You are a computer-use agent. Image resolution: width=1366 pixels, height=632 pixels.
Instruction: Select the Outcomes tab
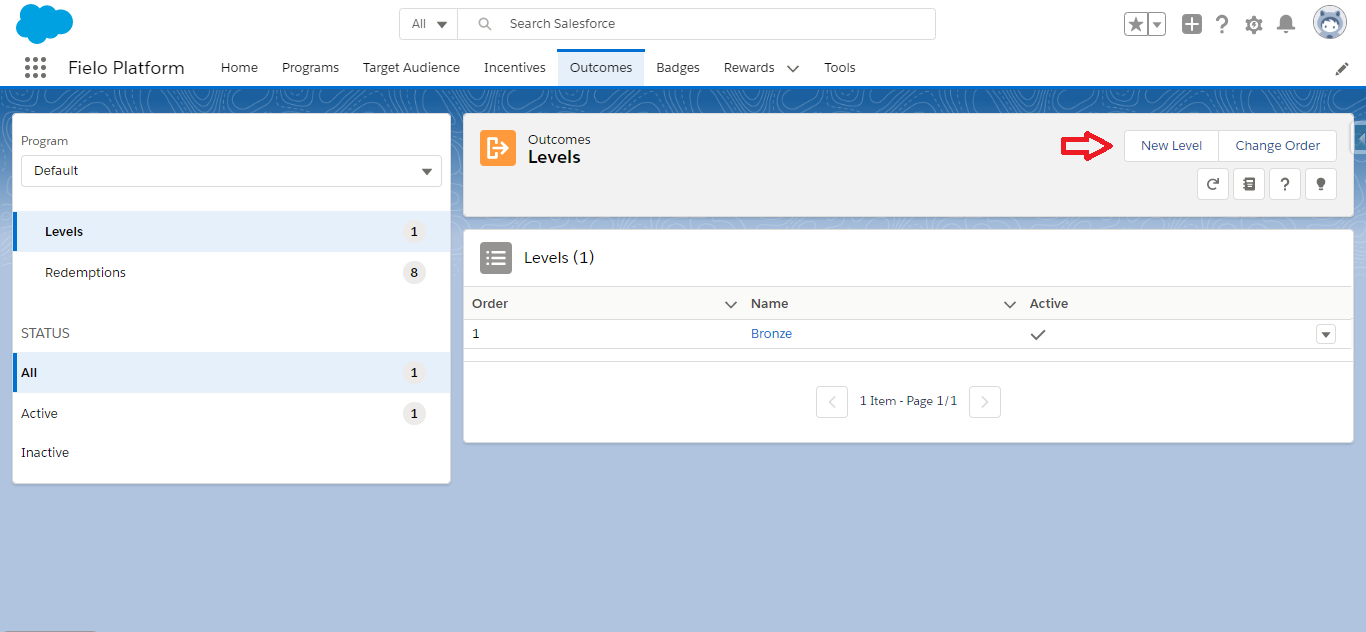click(601, 68)
